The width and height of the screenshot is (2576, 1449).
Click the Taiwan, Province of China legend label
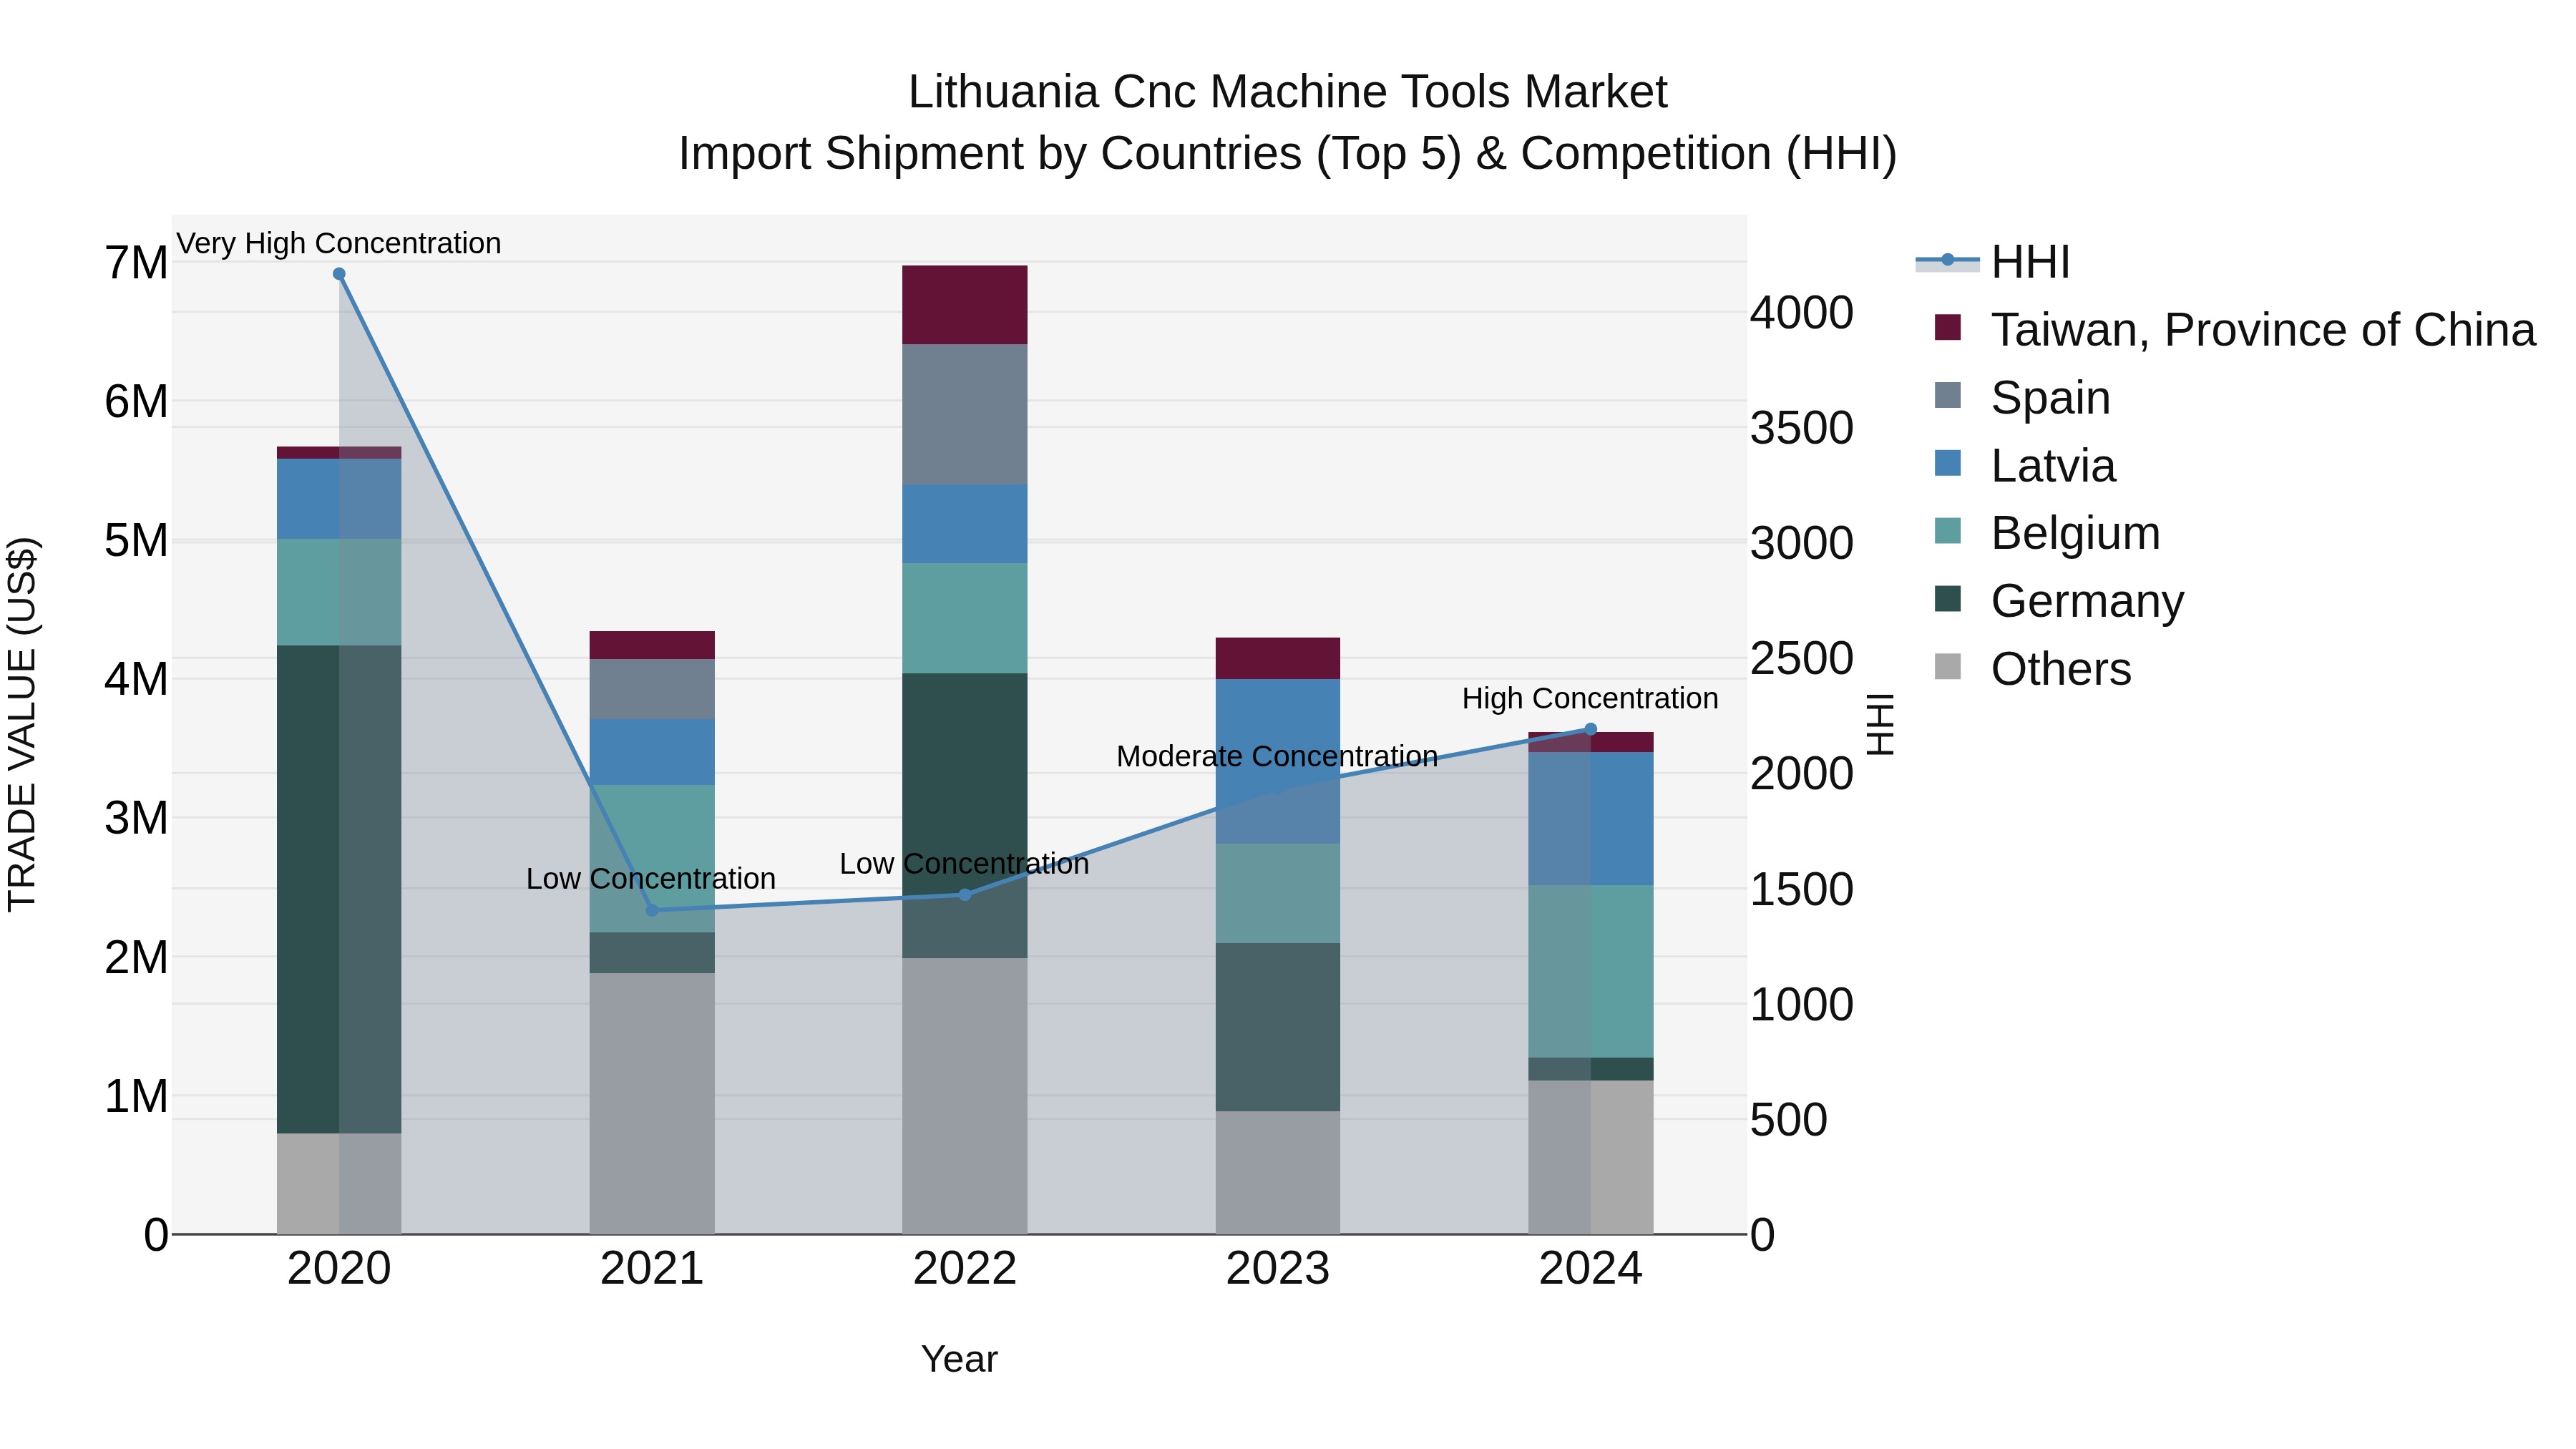pos(2263,330)
